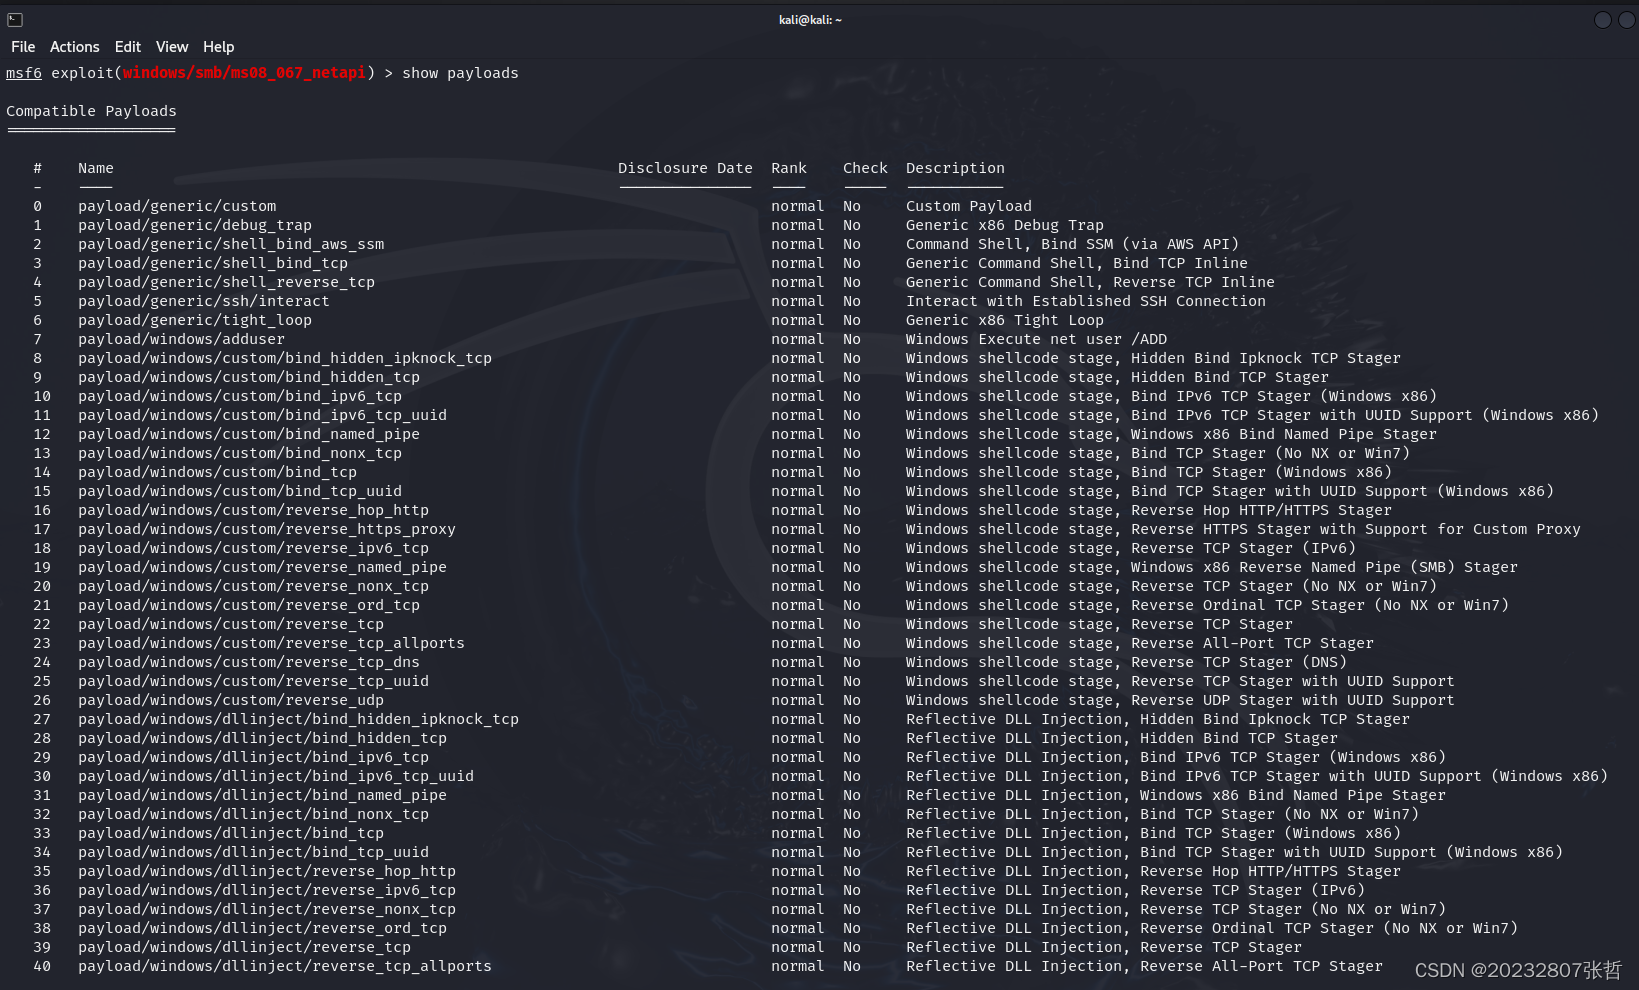The width and height of the screenshot is (1639, 990).
Task: Click the Description column header
Action: [x=955, y=168]
